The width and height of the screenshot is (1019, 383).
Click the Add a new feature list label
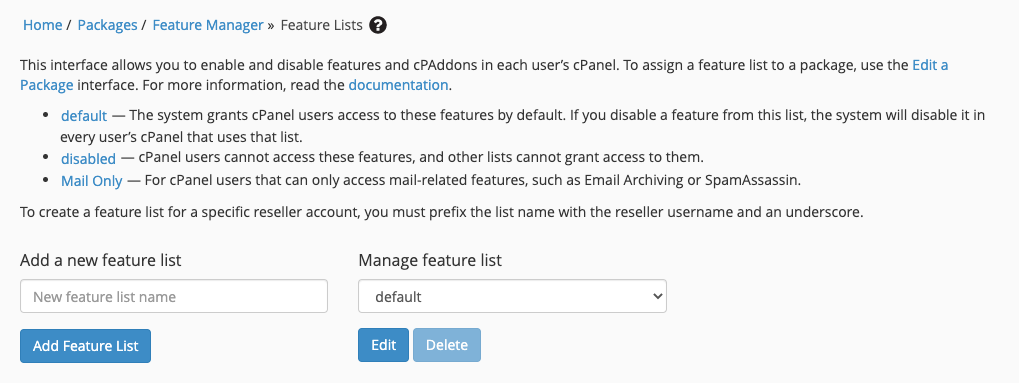[101, 261]
